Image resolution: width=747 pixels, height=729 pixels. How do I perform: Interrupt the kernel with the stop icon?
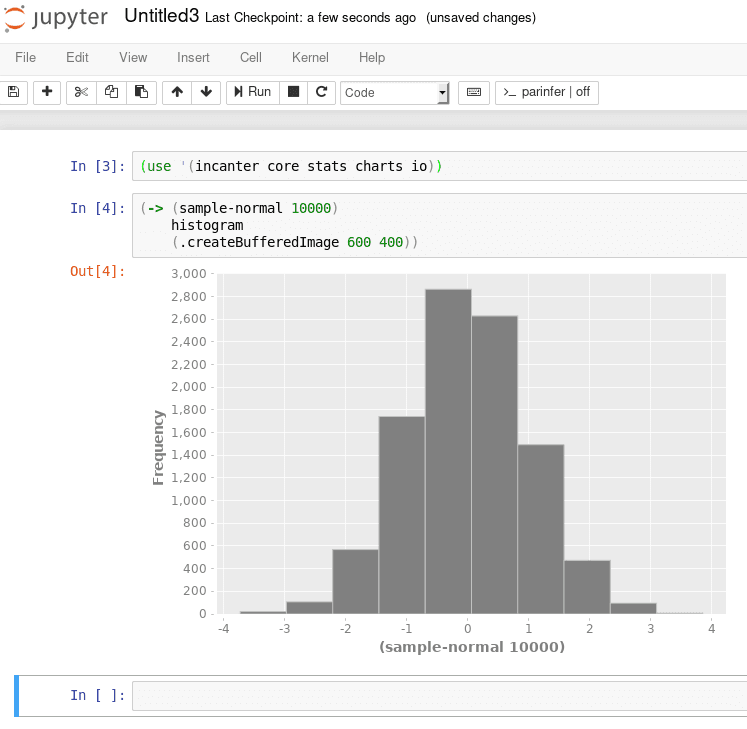[293, 92]
